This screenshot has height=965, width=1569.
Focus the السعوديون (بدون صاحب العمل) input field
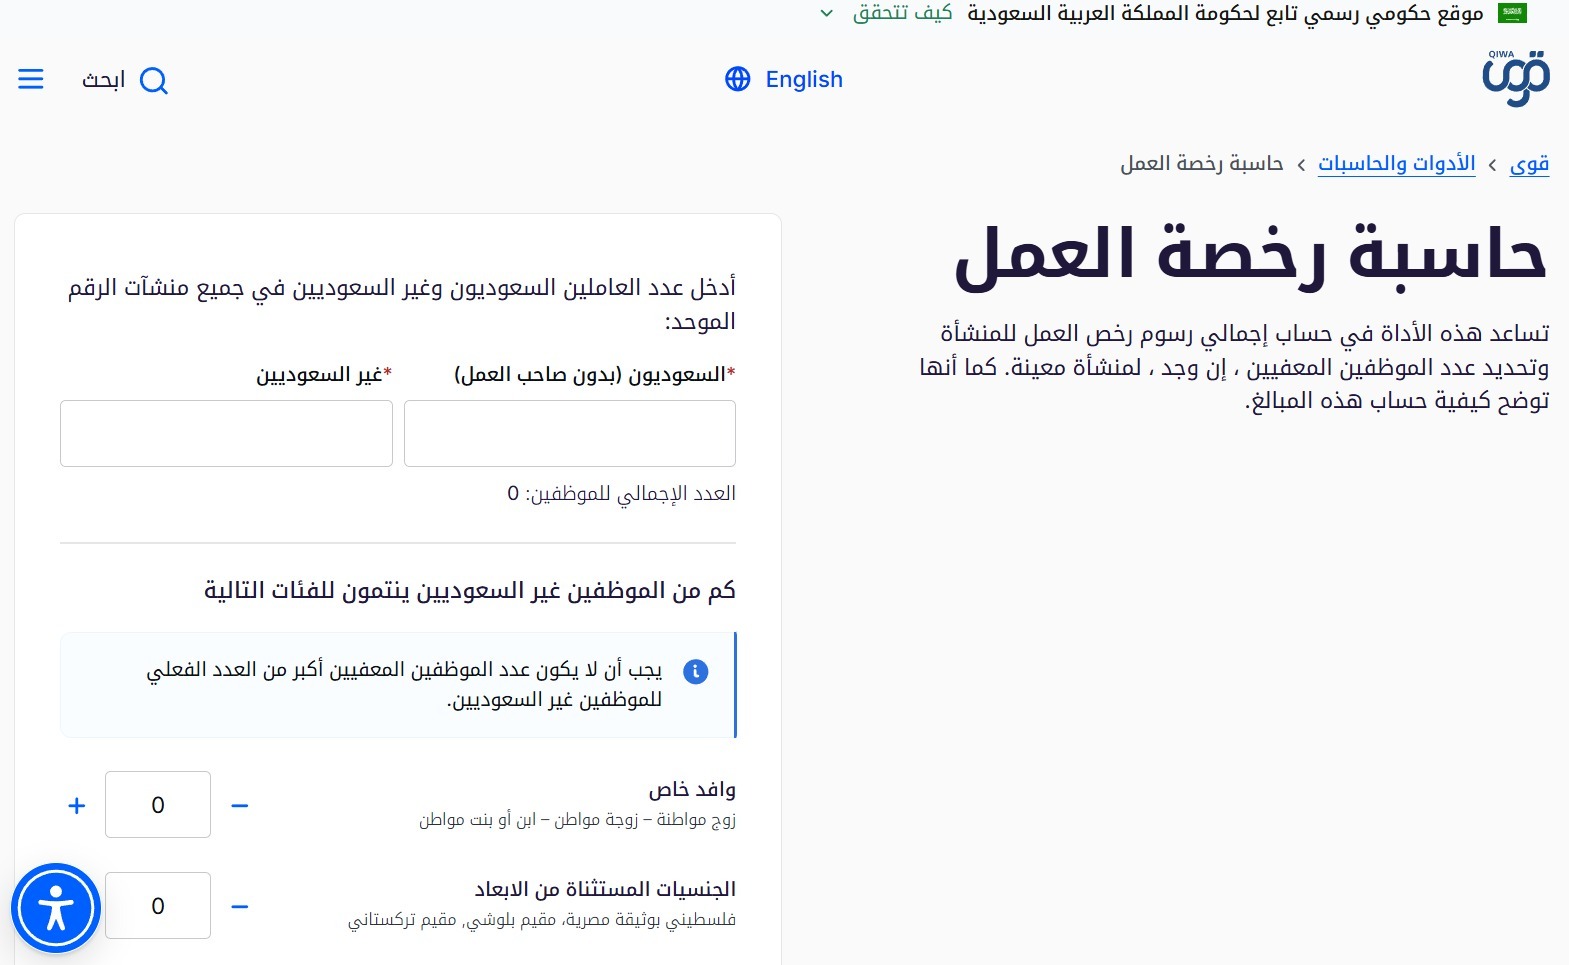click(570, 433)
